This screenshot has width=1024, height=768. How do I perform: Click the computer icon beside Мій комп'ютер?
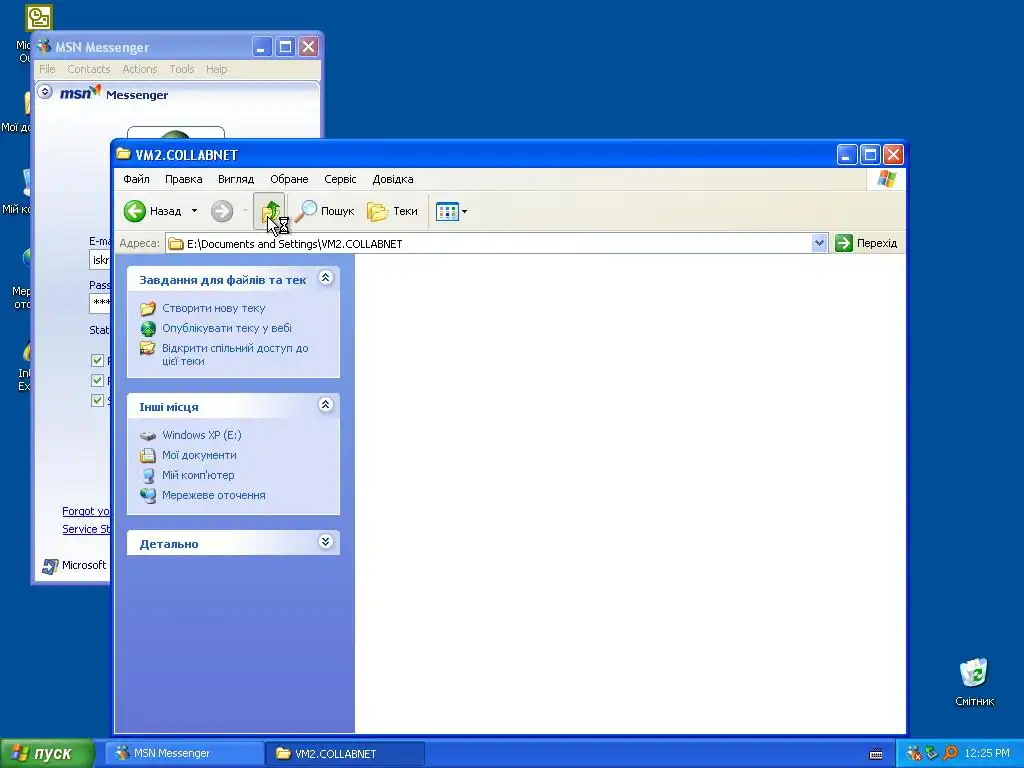[x=148, y=475]
